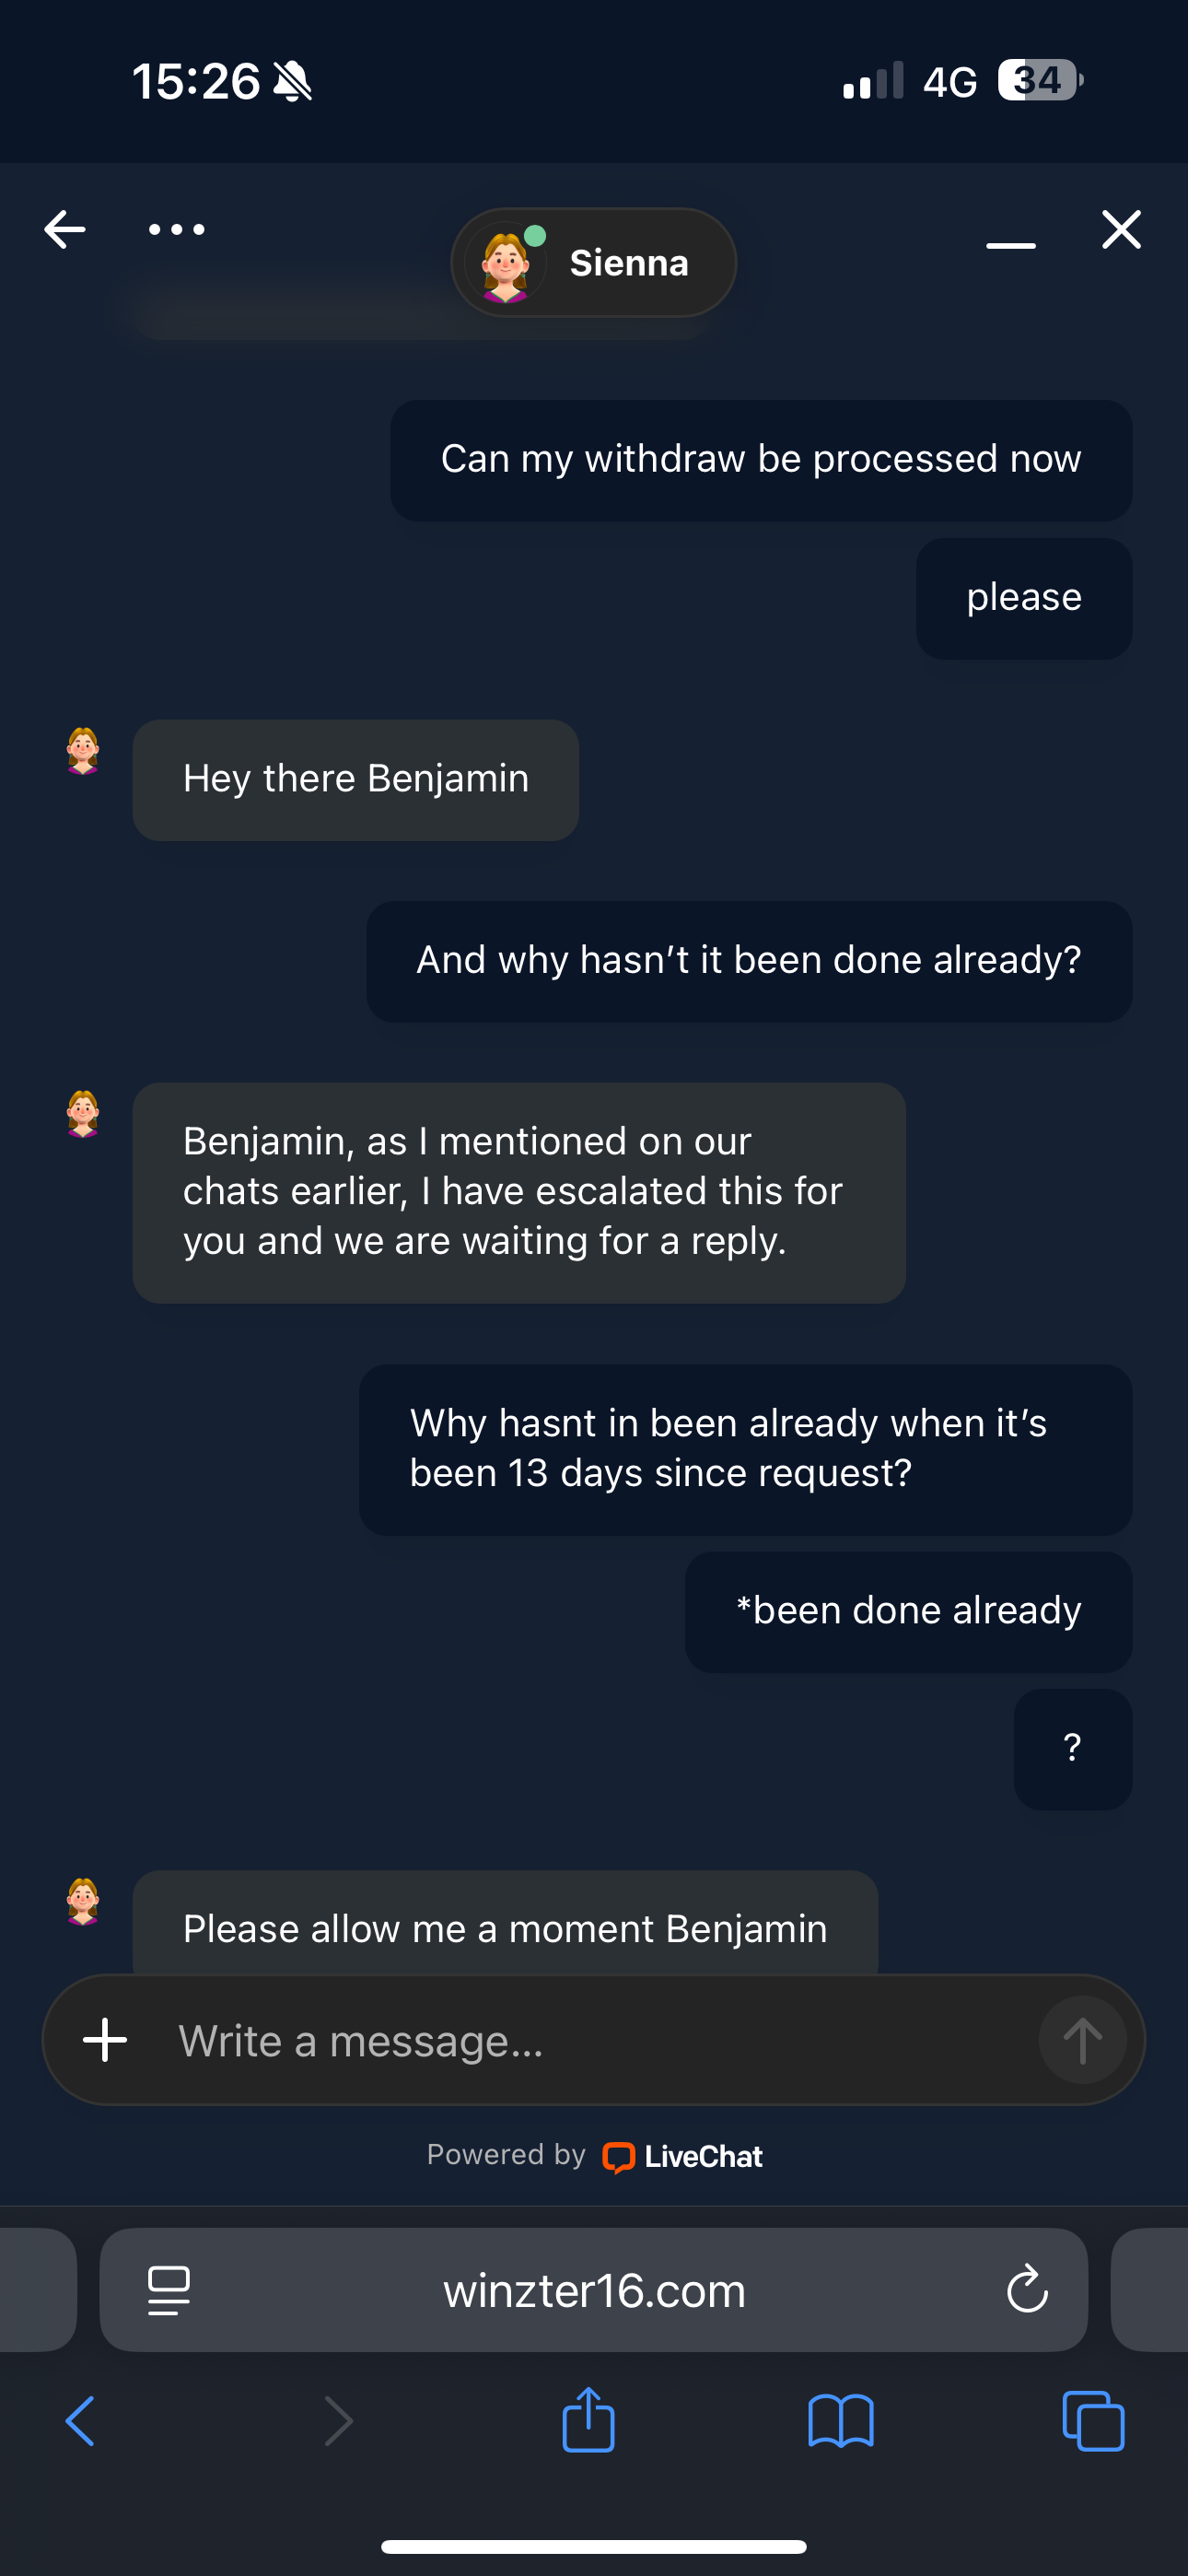The image size is (1188, 2576).
Task: Reload the page in Safari
Action: (x=1027, y=2290)
